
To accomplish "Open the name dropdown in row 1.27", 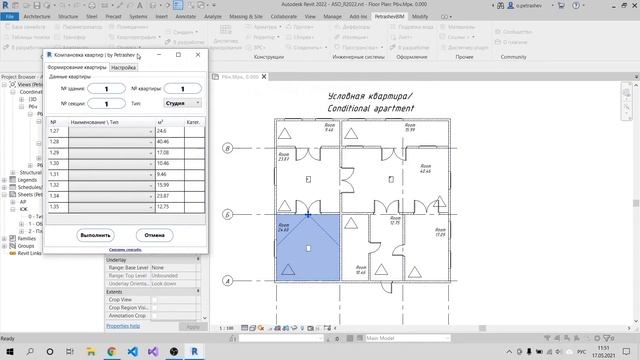I will 111,131.
